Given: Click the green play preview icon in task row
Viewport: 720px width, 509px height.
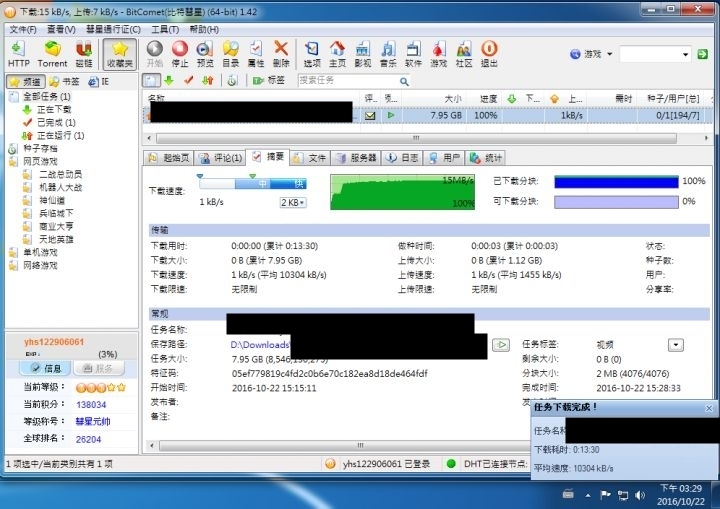Looking at the screenshot, I should pos(391,115).
